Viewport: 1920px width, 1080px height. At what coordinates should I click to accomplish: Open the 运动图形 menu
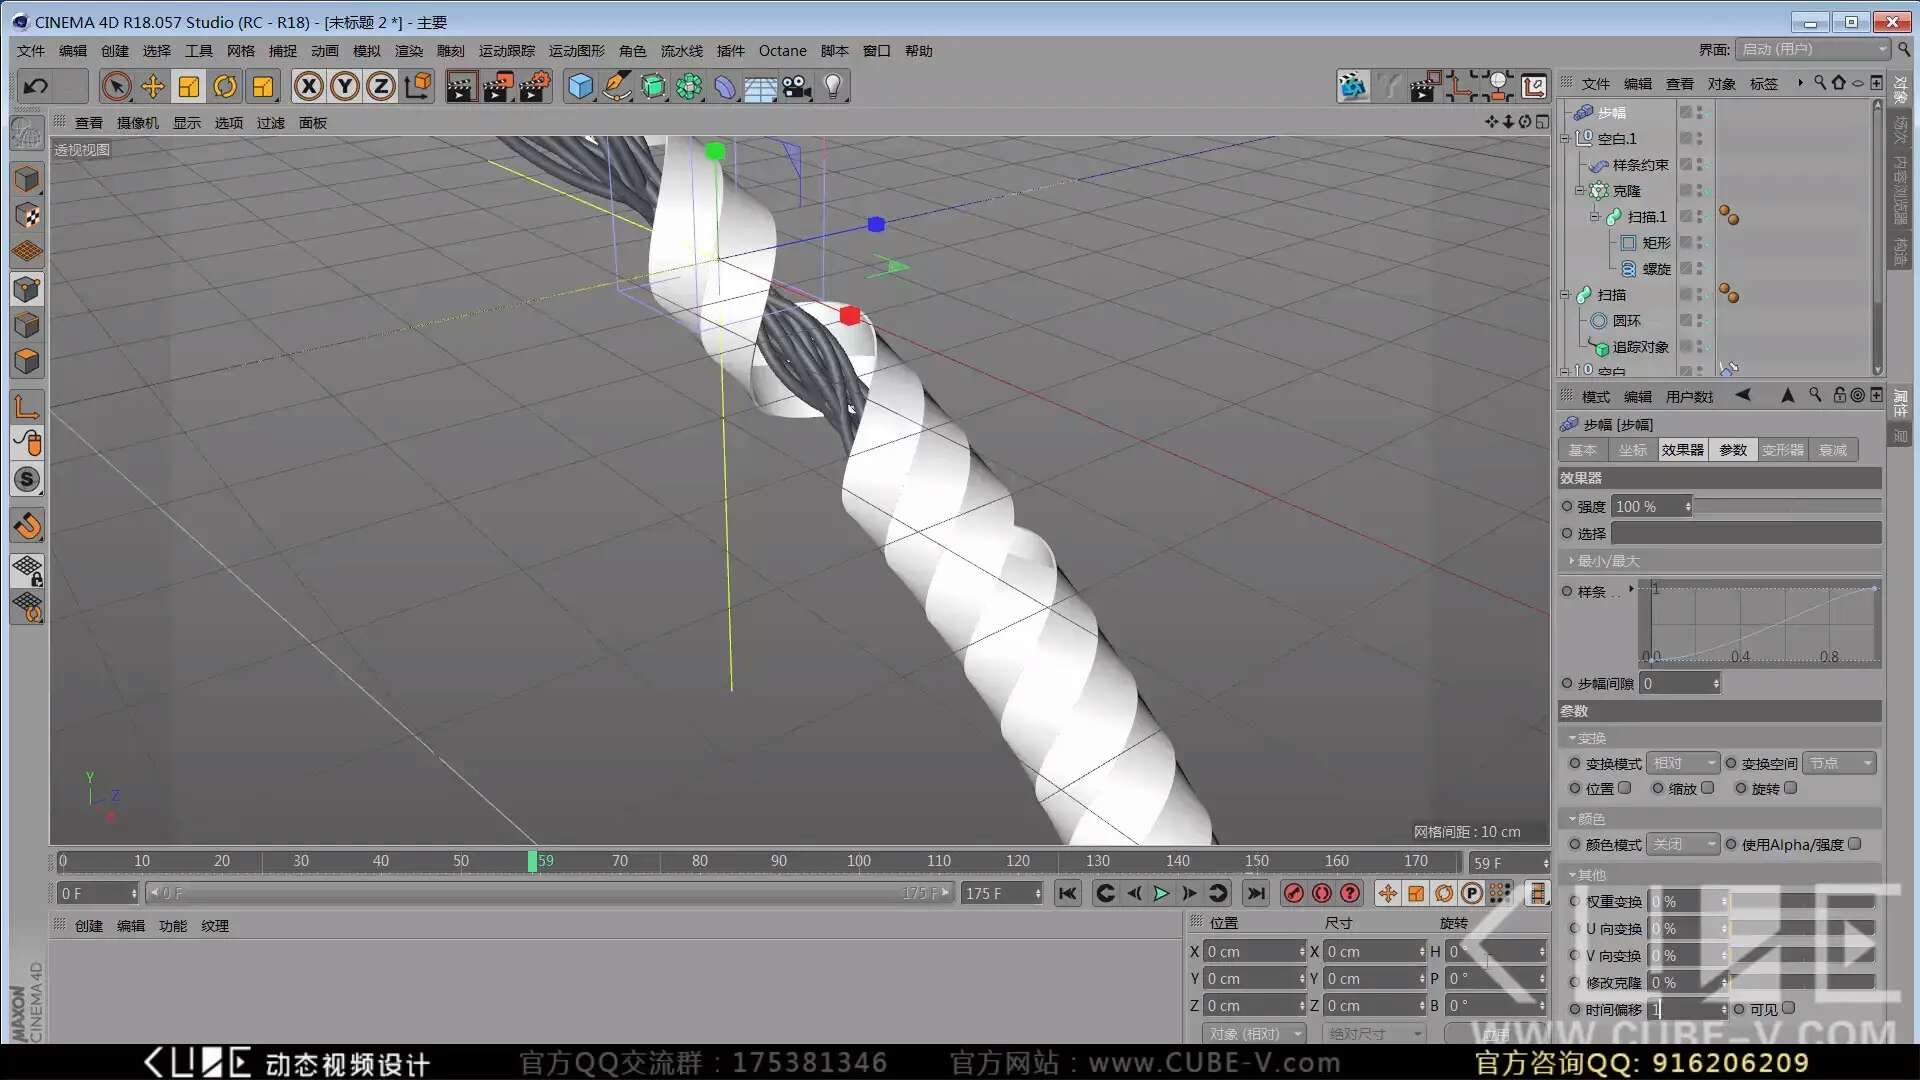point(576,51)
